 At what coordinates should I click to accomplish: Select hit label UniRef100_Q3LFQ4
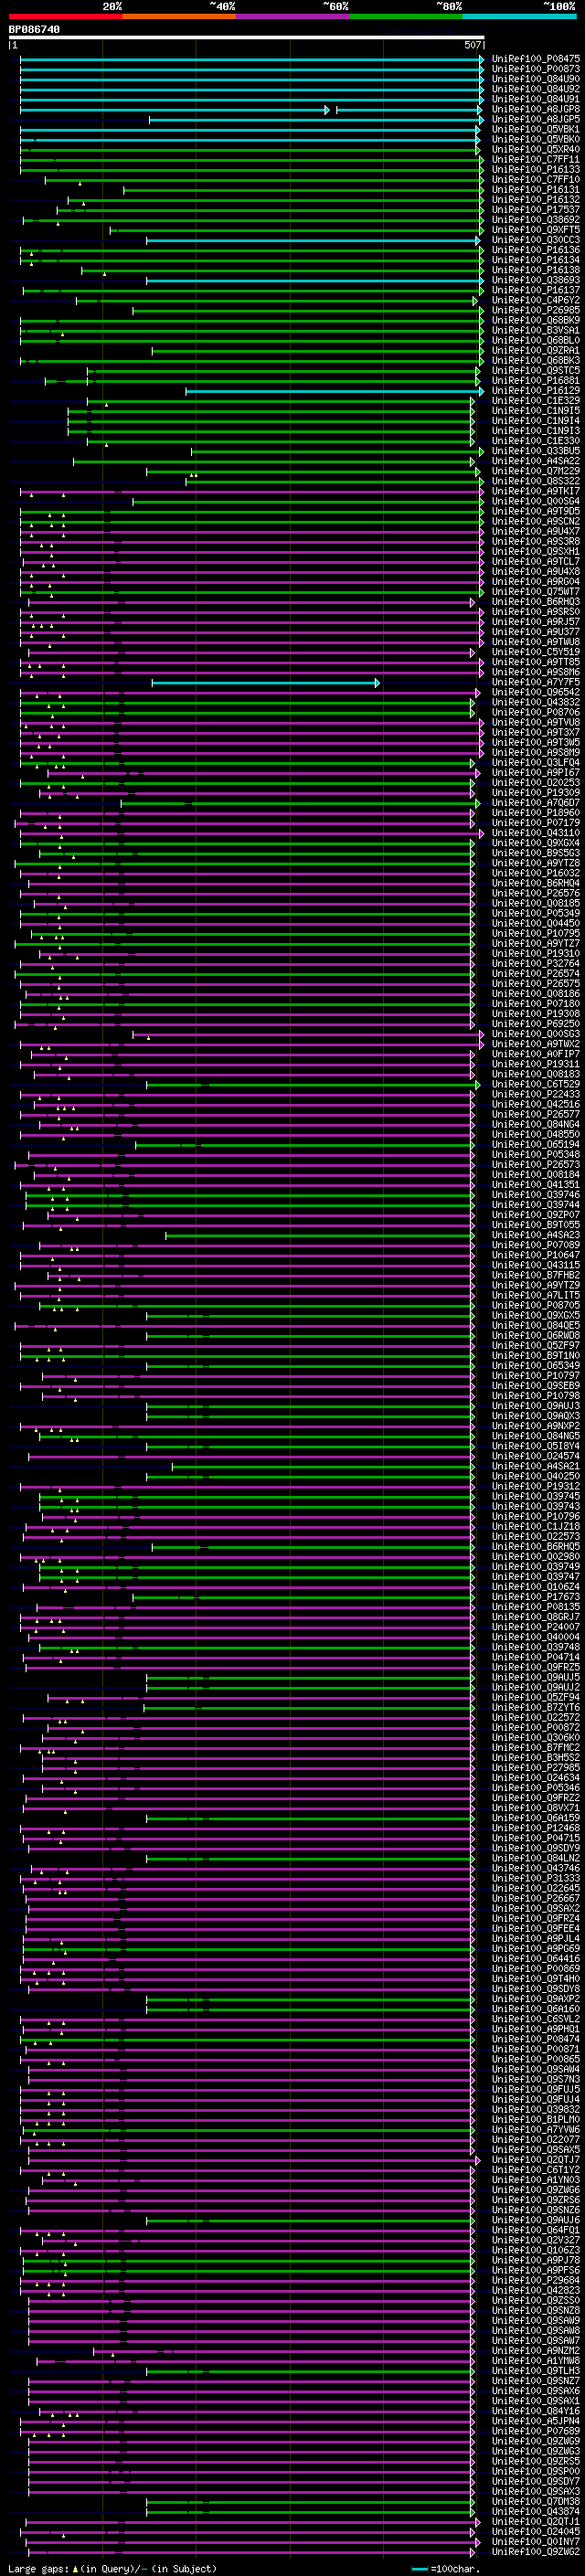pyautogui.click(x=536, y=763)
